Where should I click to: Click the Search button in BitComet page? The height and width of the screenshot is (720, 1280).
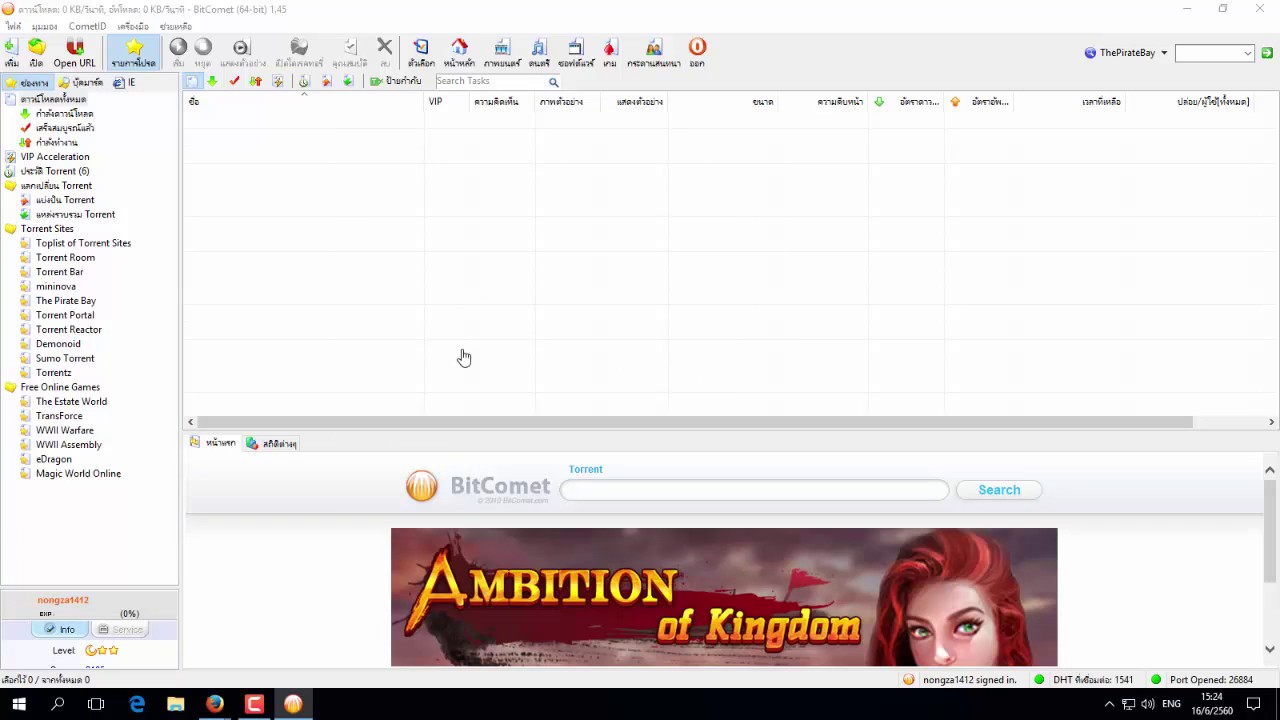pos(999,490)
